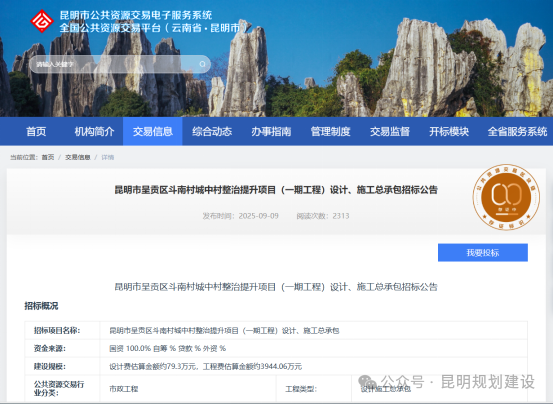Open the 交易监督 navigation tab

(x=390, y=131)
